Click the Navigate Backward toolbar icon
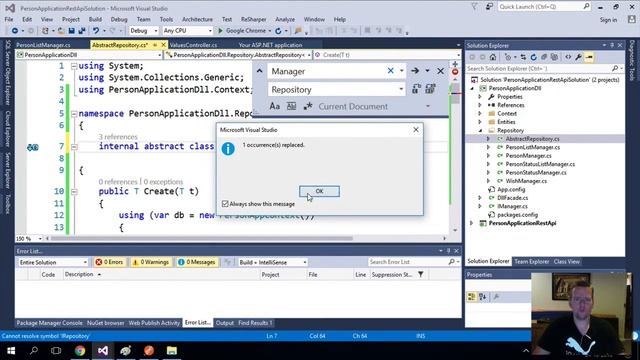The width and height of the screenshot is (640, 360). [15, 31]
